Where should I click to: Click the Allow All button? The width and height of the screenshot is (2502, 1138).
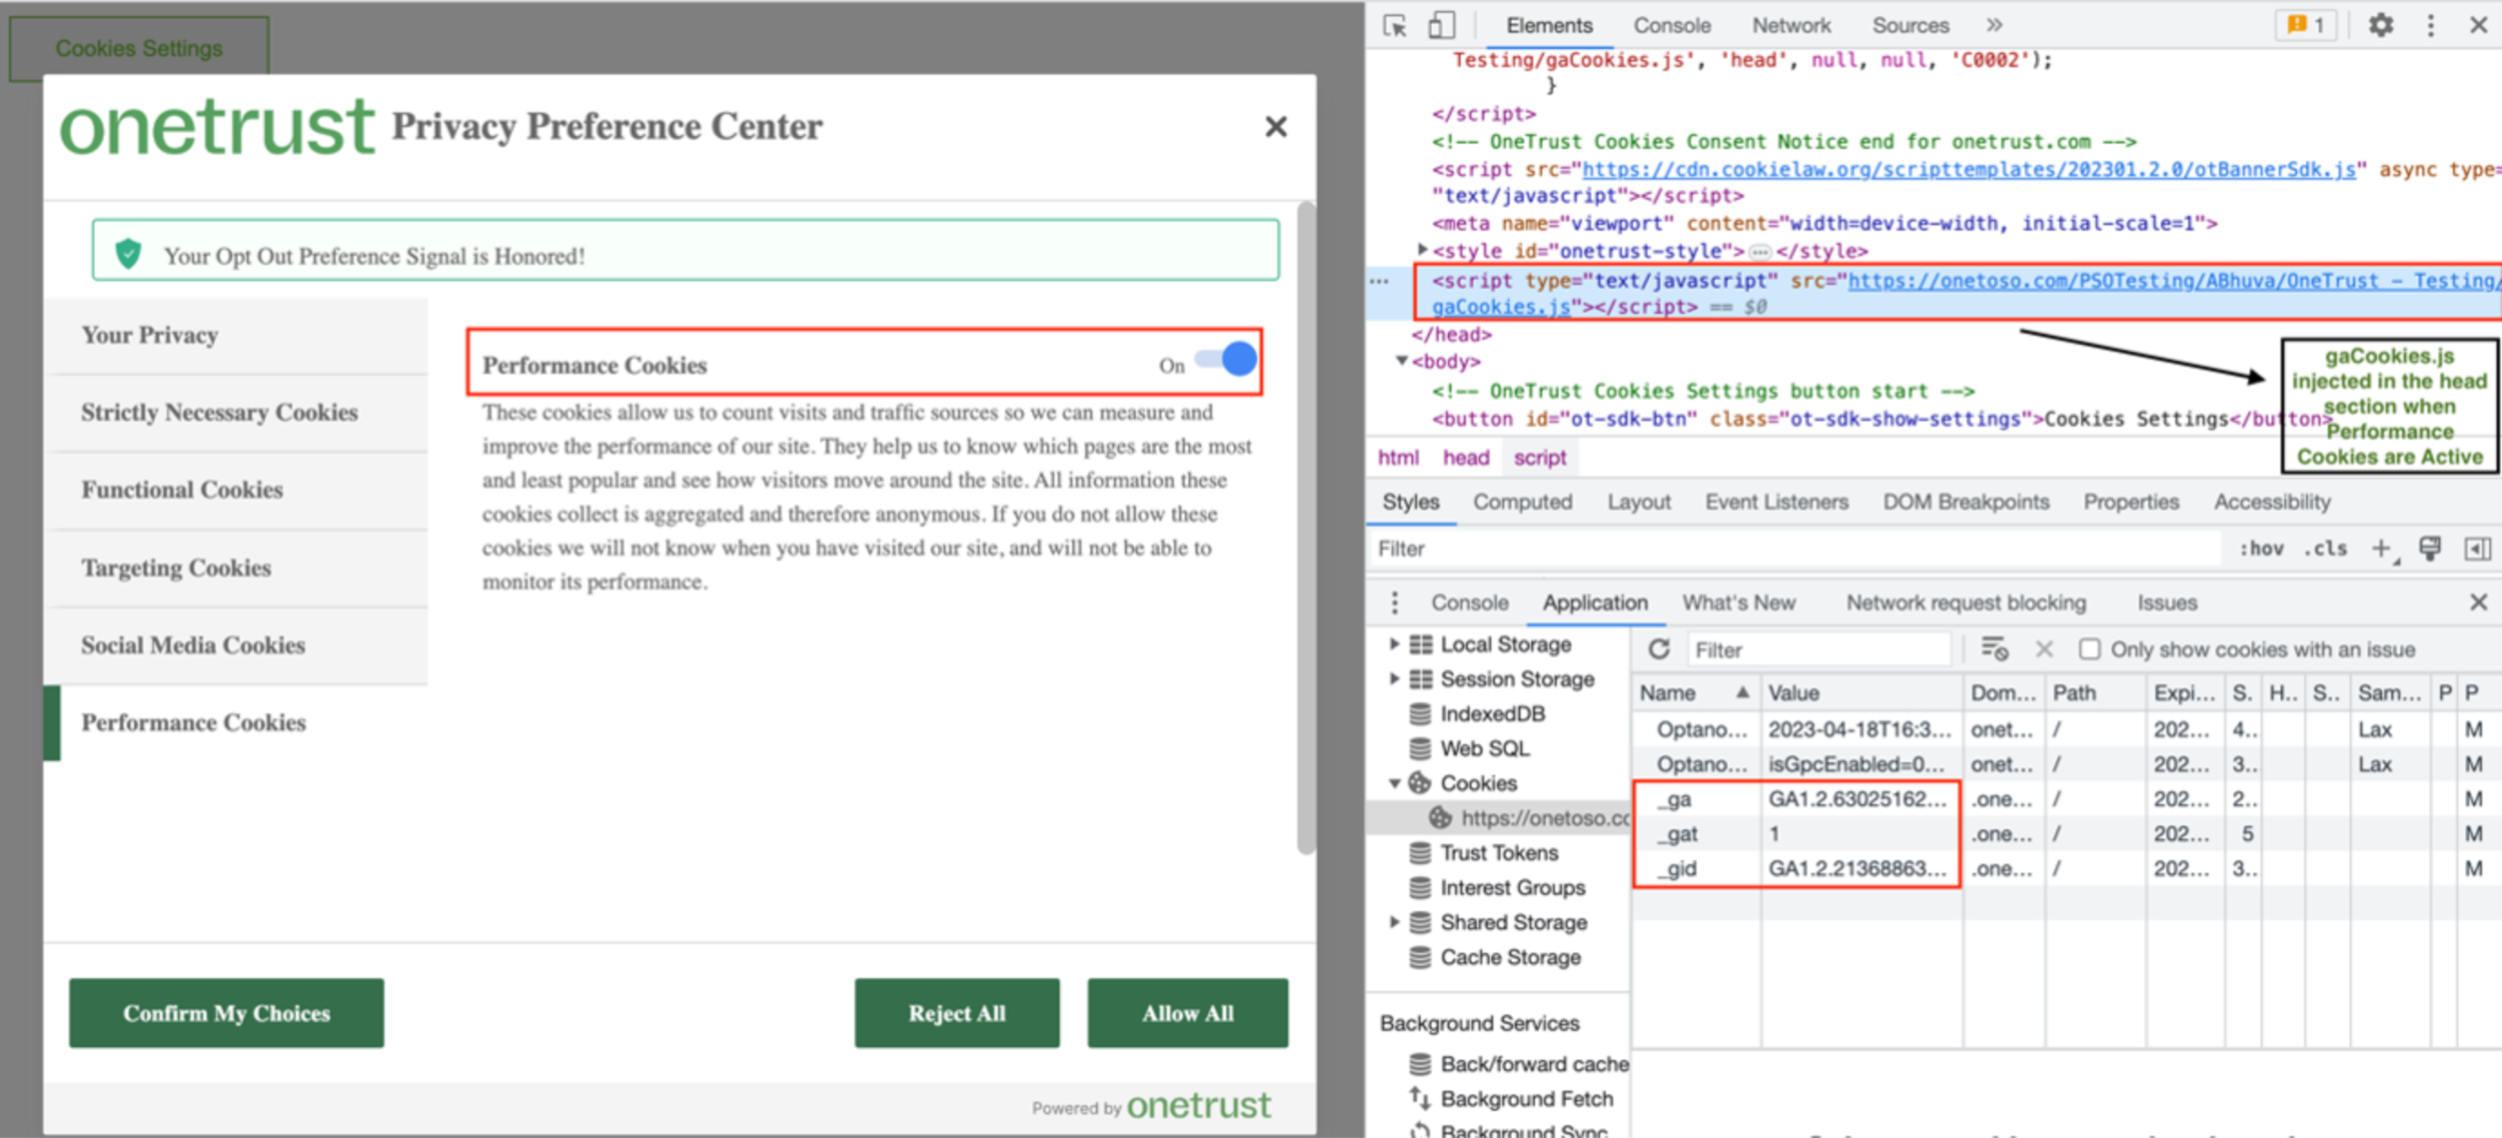tap(1189, 1012)
